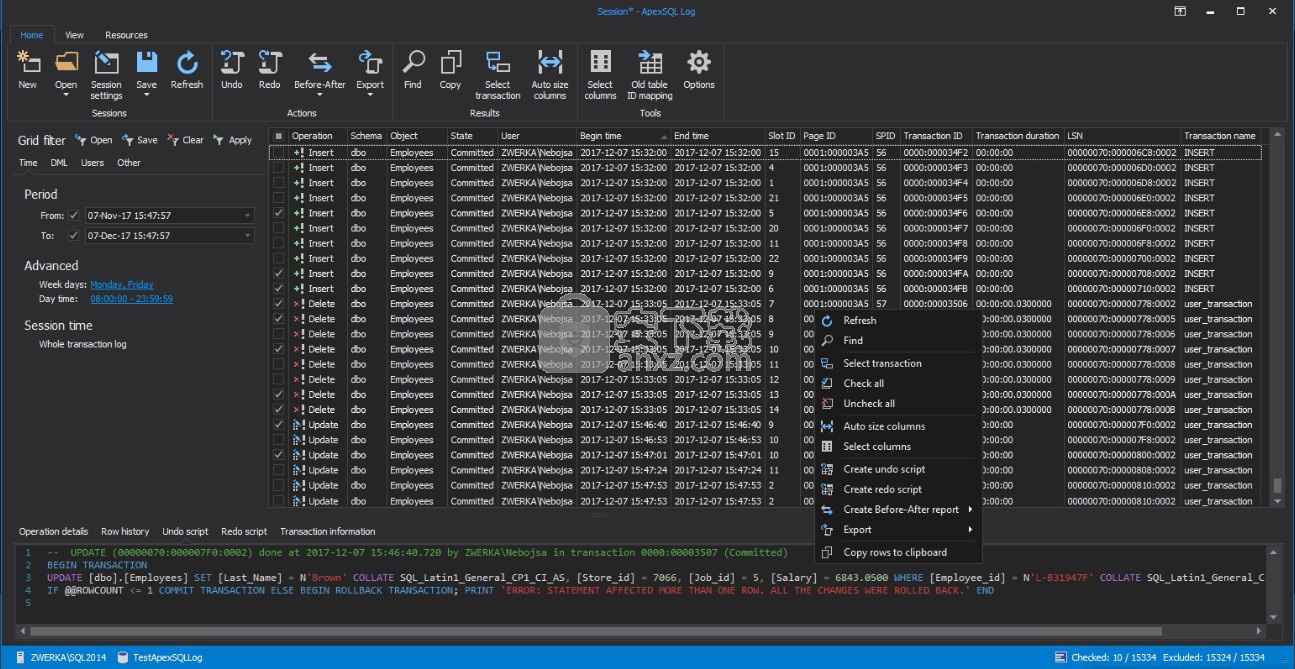Switch to the Resources ribbon tab
Viewport: 1295px width, 669px height.
pyautogui.click(x=126, y=35)
